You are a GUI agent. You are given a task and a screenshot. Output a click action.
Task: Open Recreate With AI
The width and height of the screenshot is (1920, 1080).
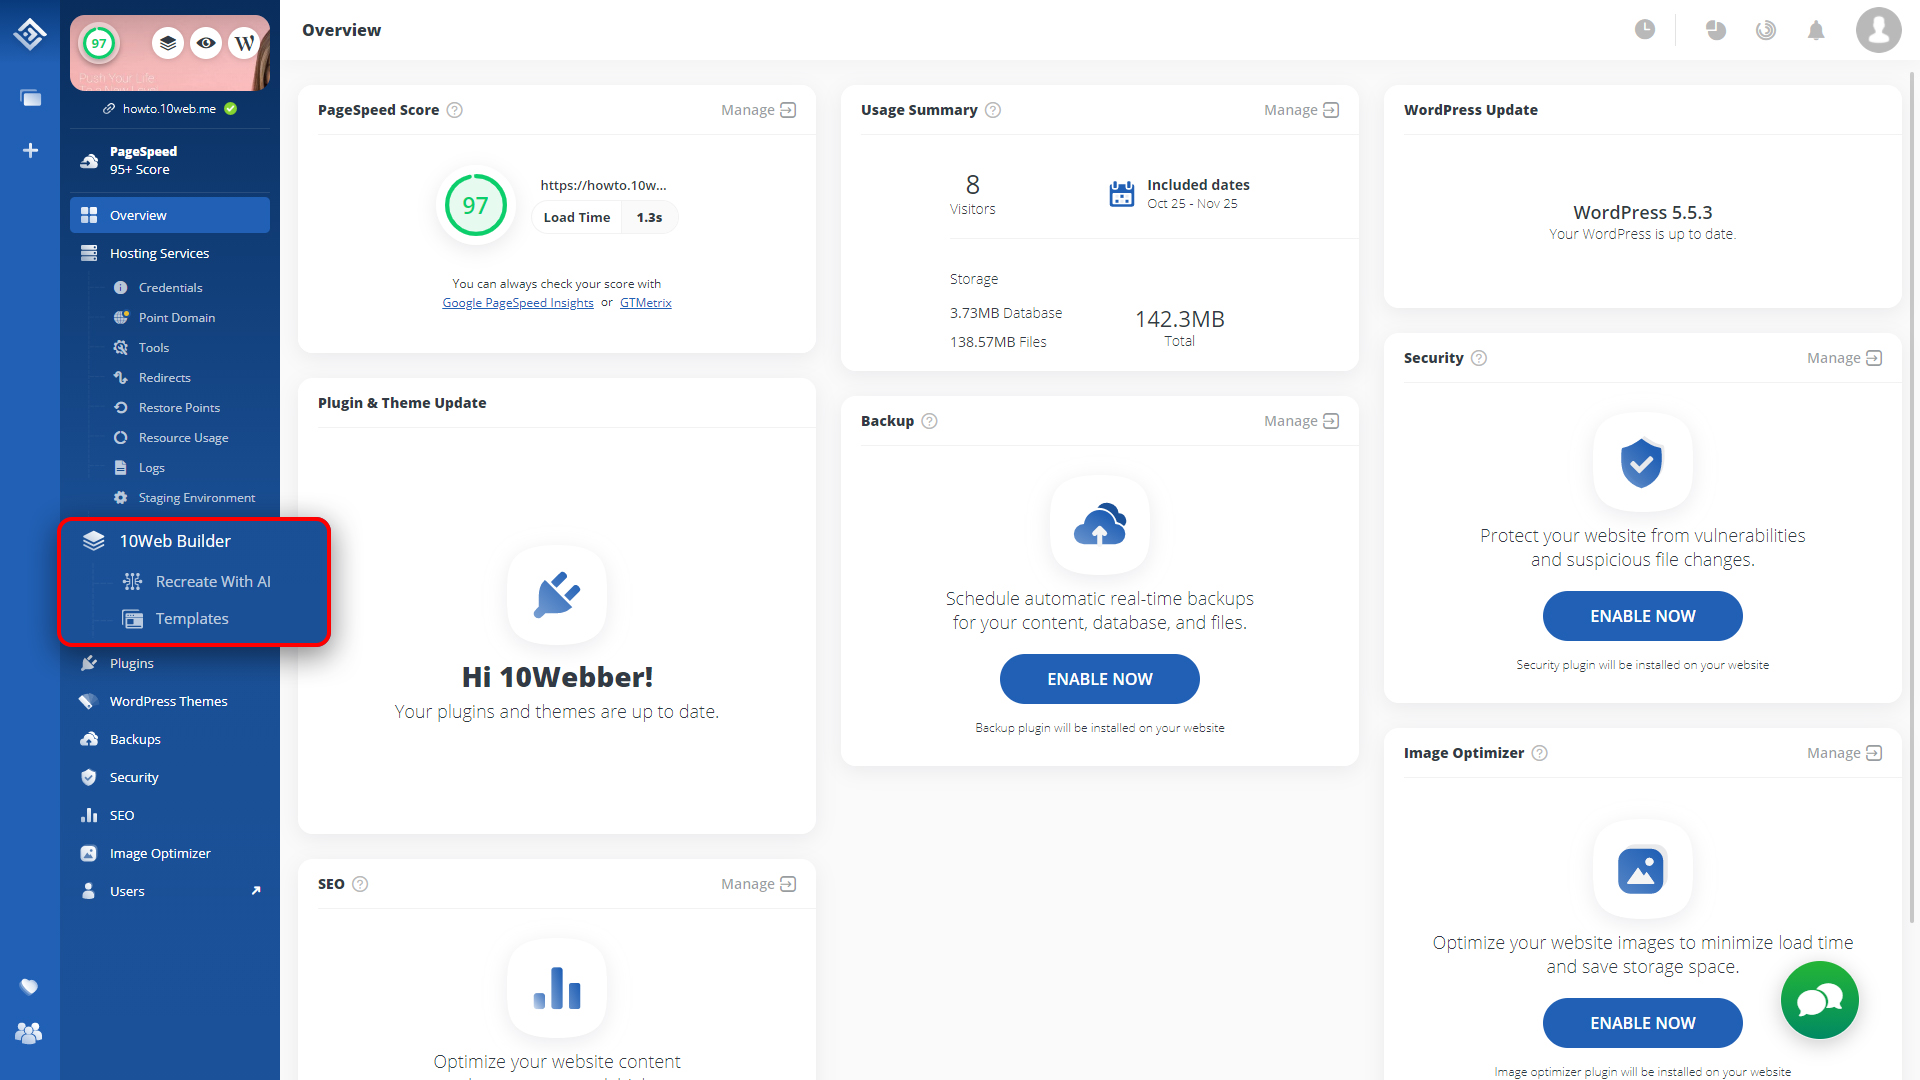213,581
